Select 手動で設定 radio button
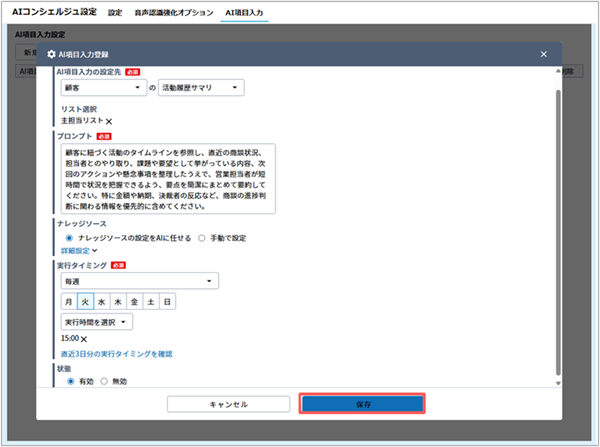This screenshot has height=447, width=600. click(202, 238)
